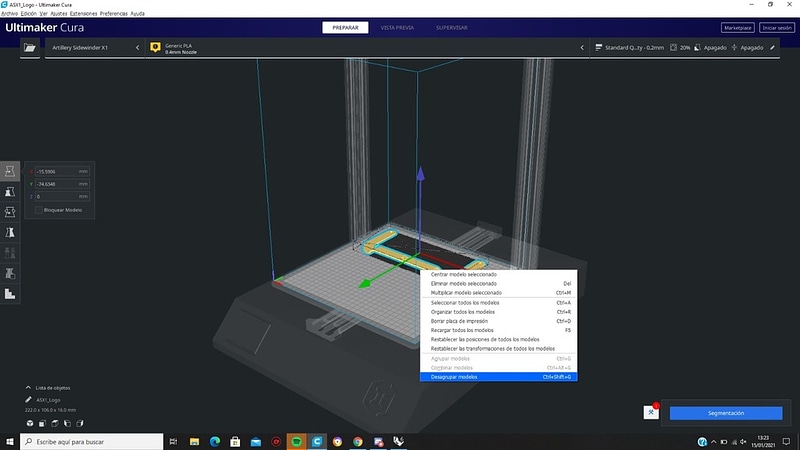Switch to the SUPERVISAR tab
Image resolution: width=800 pixels, height=450 pixels.
452,28
